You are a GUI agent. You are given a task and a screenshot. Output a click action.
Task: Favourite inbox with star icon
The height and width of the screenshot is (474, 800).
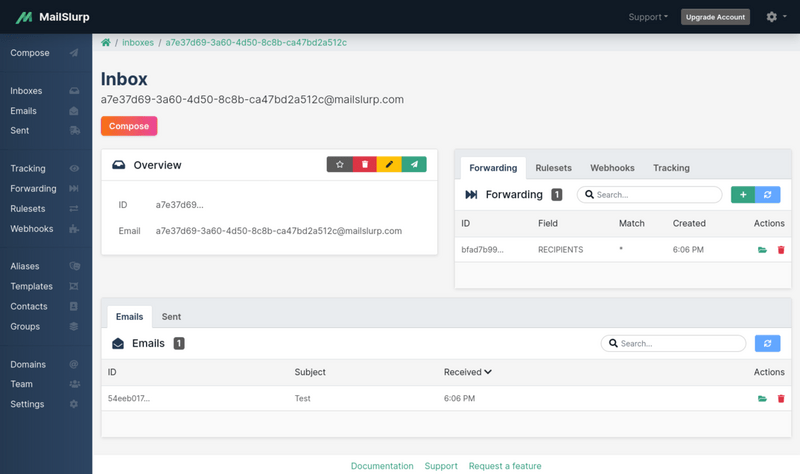pos(340,164)
